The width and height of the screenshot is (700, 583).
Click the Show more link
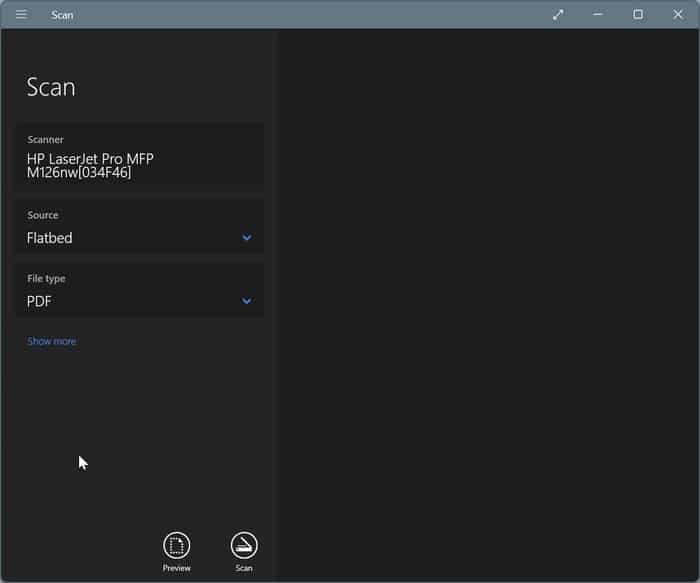click(51, 341)
